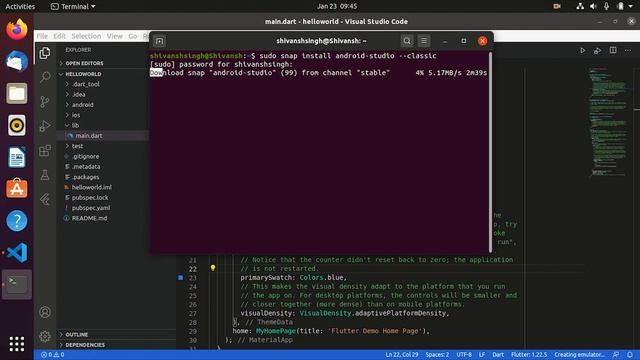Viewport: 640px width, 360px height.
Task: Collapse the lib folder
Action: pos(75,125)
